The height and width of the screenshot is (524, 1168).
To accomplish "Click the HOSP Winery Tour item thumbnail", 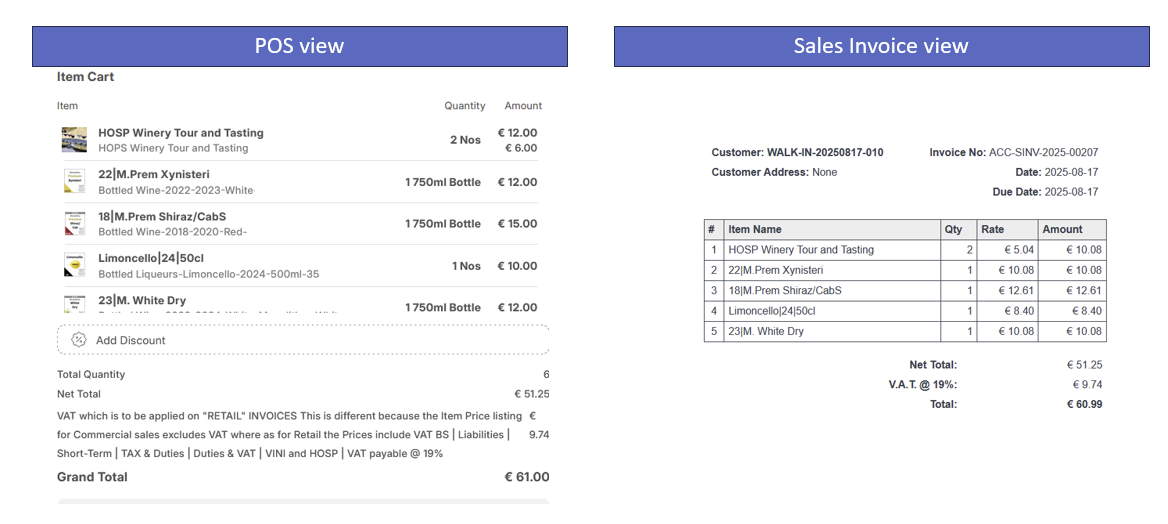I will pyautogui.click(x=74, y=140).
